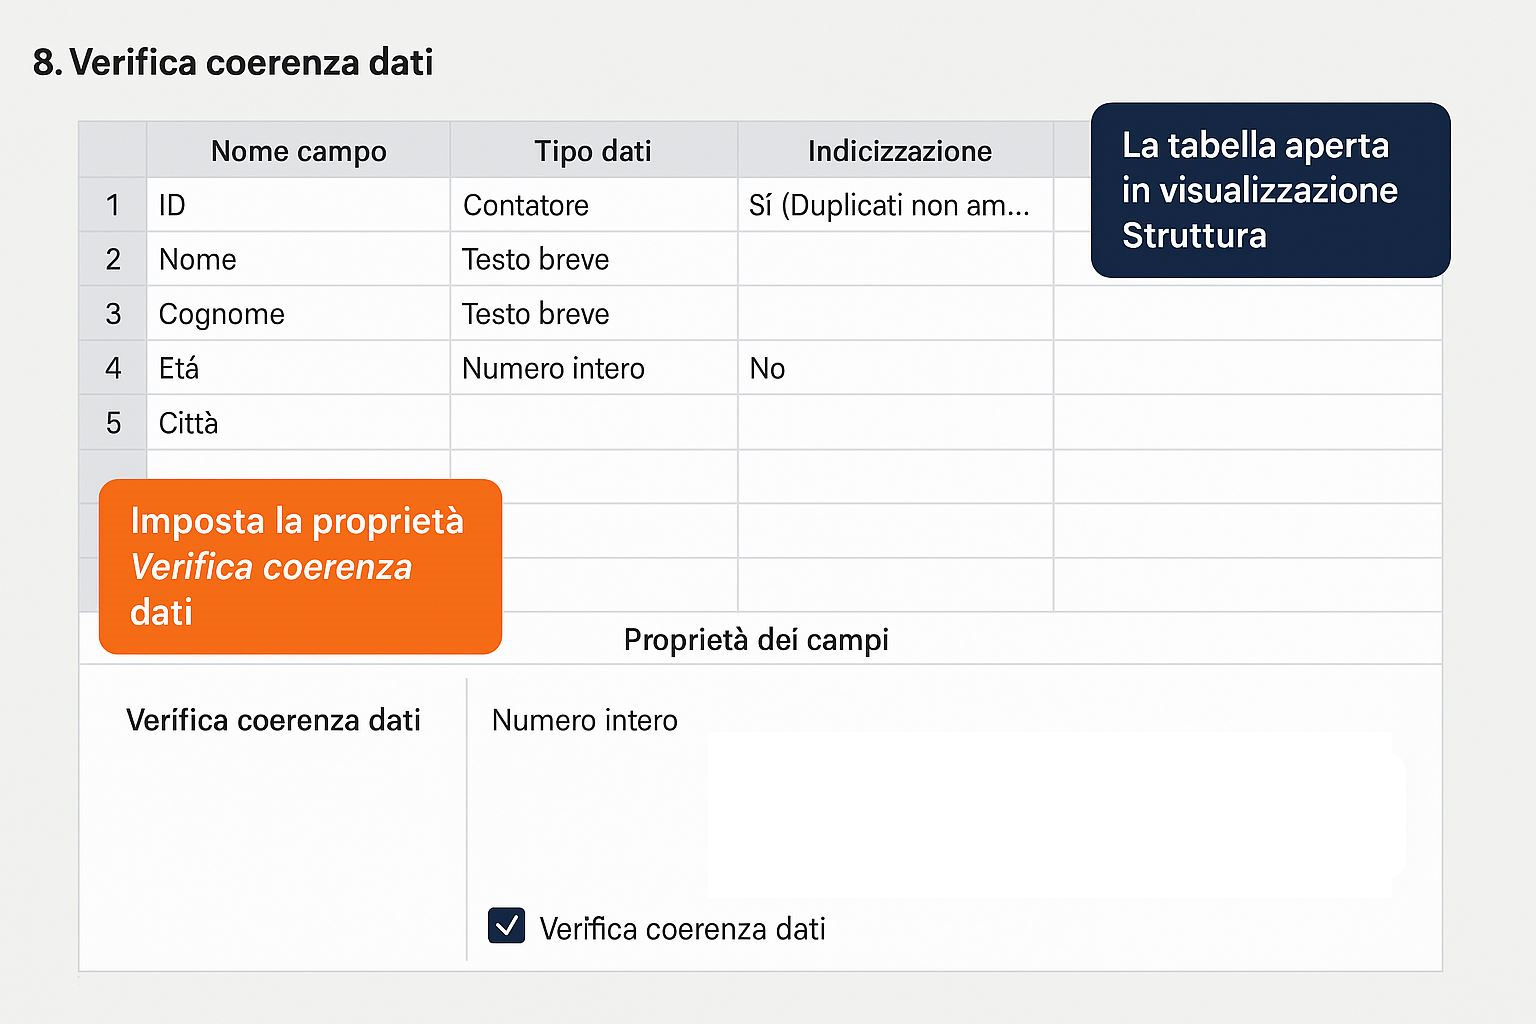This screenshot has height=1024, width=1536.
Task: Click the Sì (Duplicati non ammessi) indexing cell
Action: [x=893, y=205]
